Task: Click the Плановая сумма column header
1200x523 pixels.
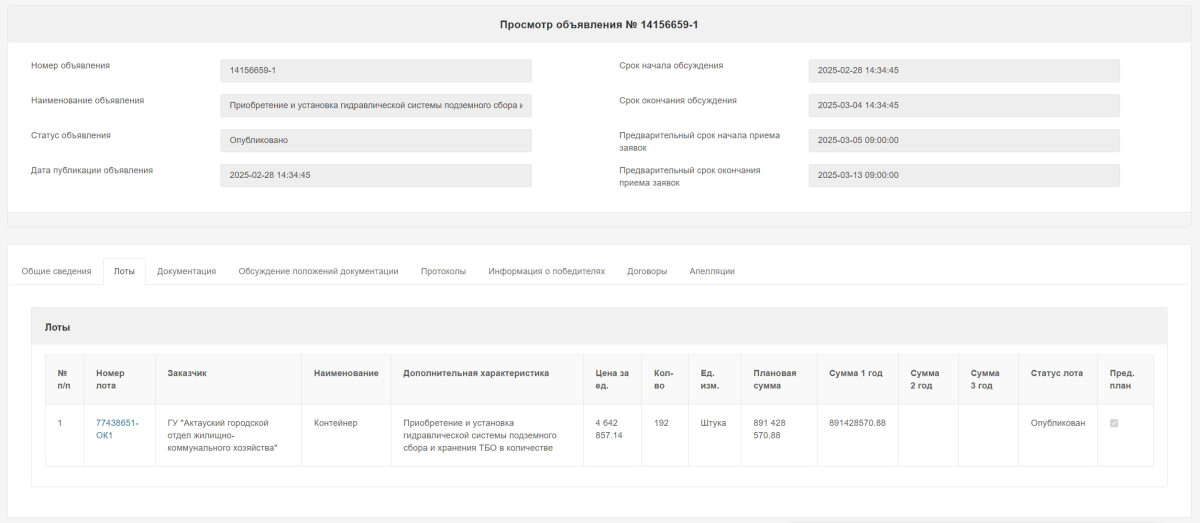Action: [x=775, y=379]
